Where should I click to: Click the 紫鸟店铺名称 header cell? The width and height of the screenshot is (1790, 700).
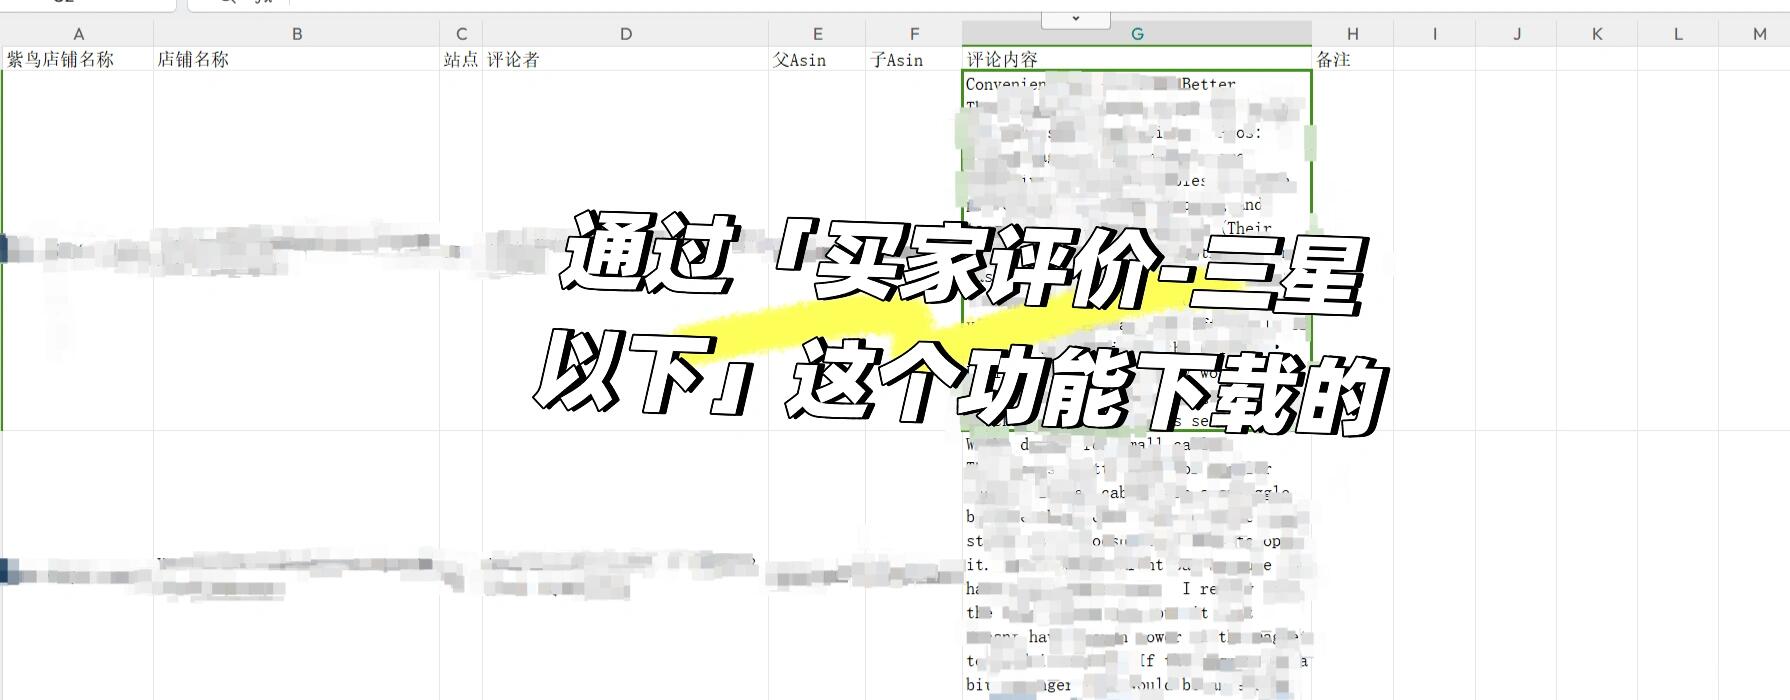(78, 59)
